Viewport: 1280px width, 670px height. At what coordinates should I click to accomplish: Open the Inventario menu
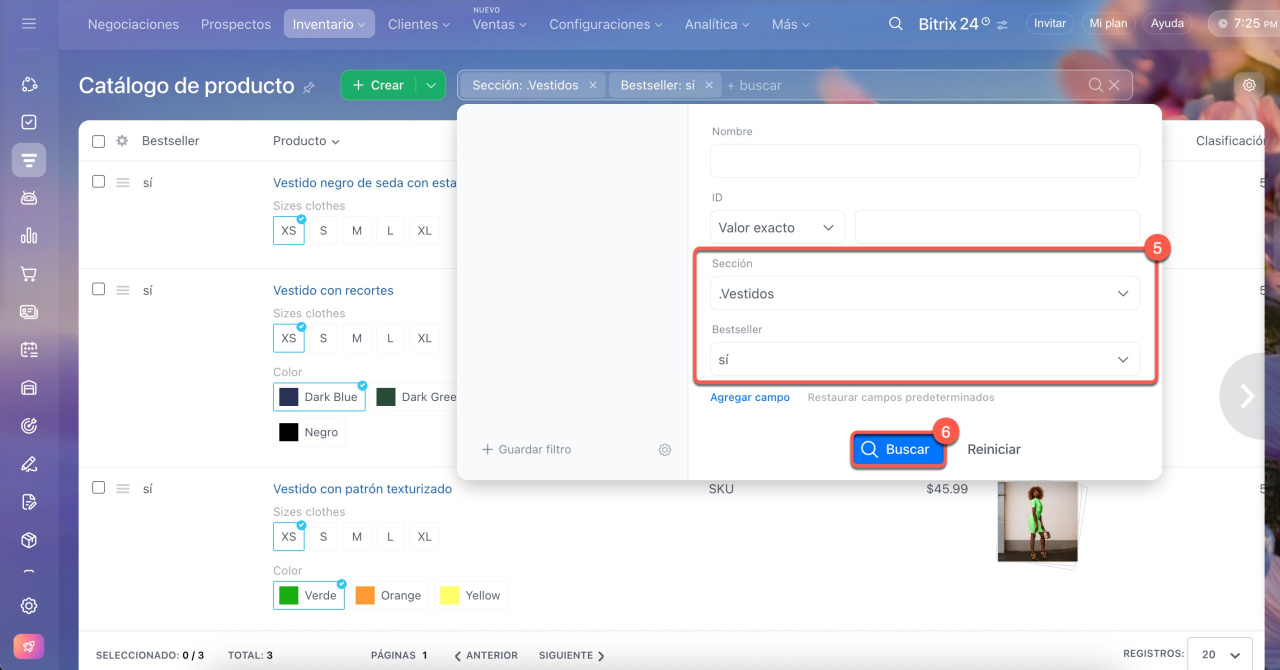click(329, 24)
